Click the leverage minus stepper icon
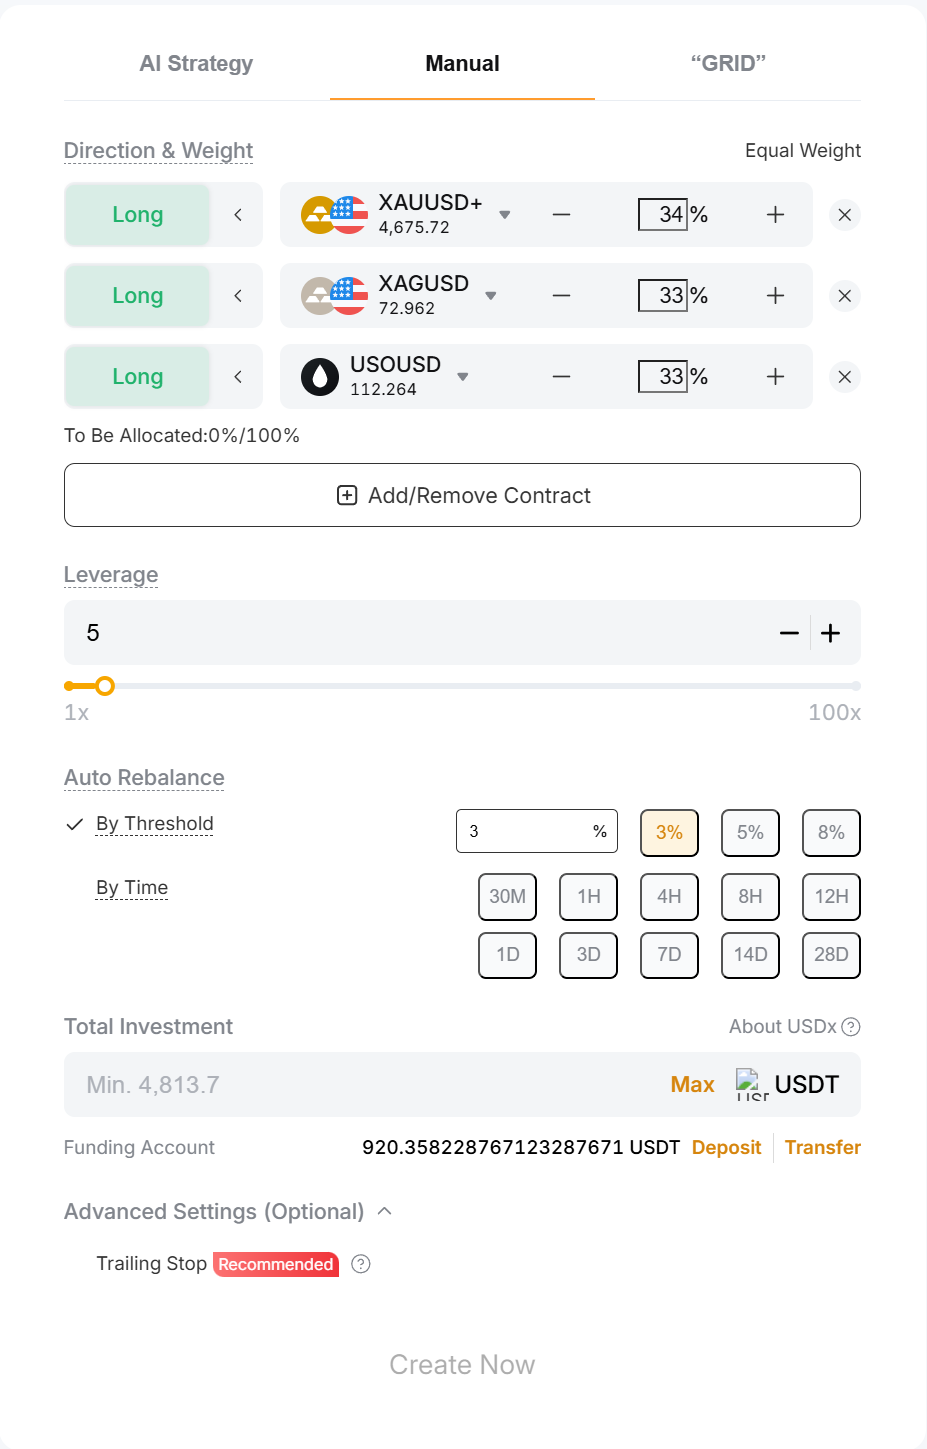This screenshot has height=1449, width=927. [789, 633]
